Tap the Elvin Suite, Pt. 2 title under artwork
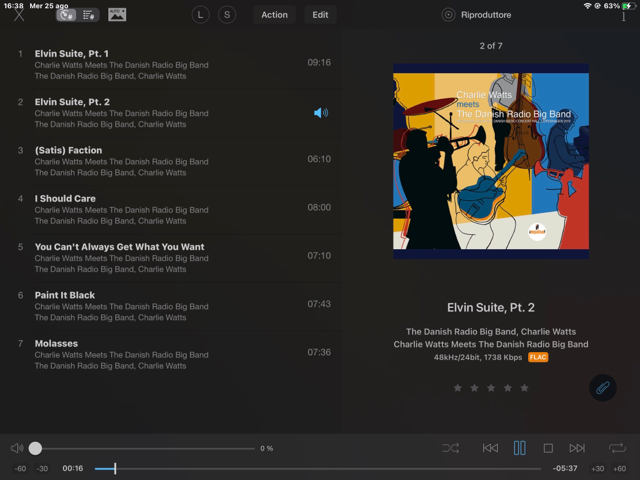 (x=491, y=307)
